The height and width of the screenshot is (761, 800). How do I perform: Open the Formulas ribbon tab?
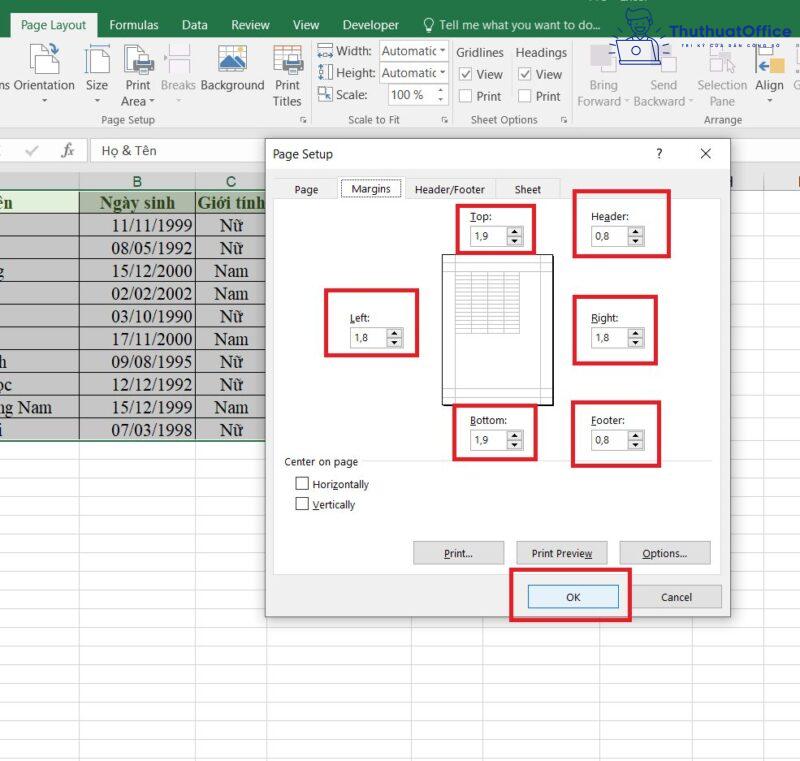[x=133, y=24]
